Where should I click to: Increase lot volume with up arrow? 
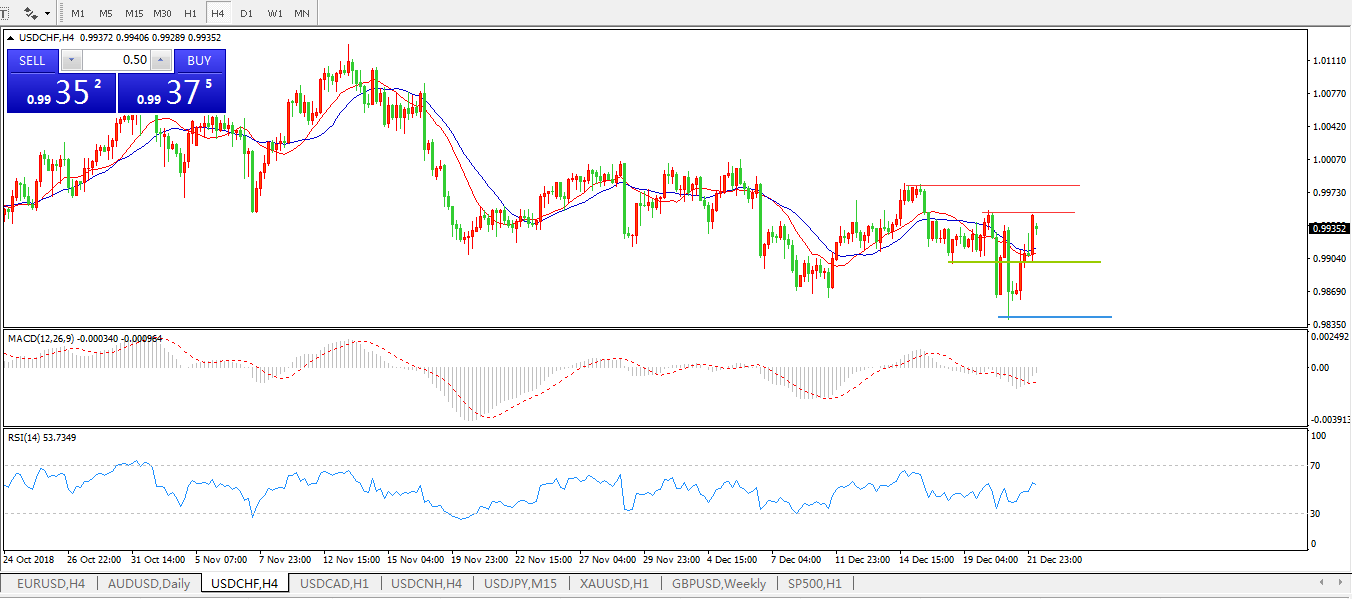pos(160,60)
